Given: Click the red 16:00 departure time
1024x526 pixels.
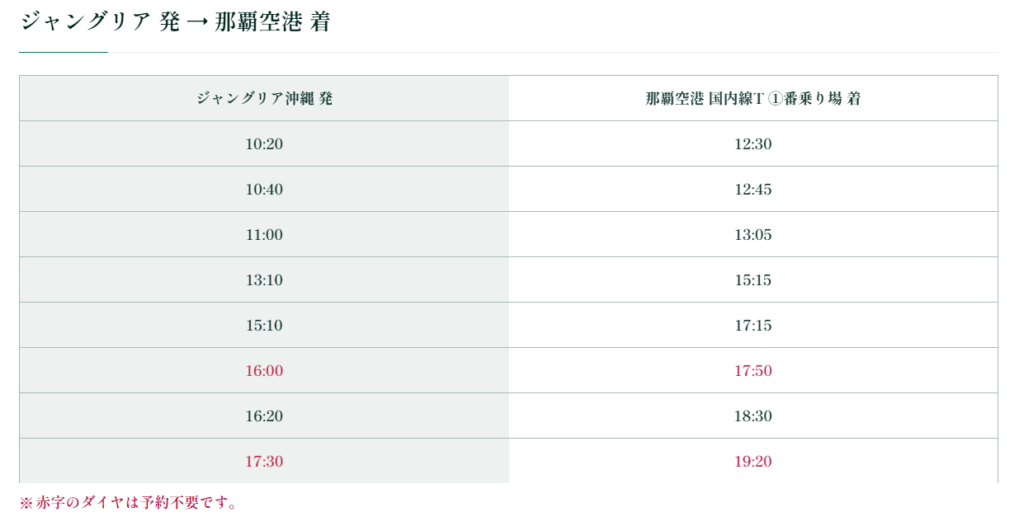Looking at the screenshot, I should point(264,371).
